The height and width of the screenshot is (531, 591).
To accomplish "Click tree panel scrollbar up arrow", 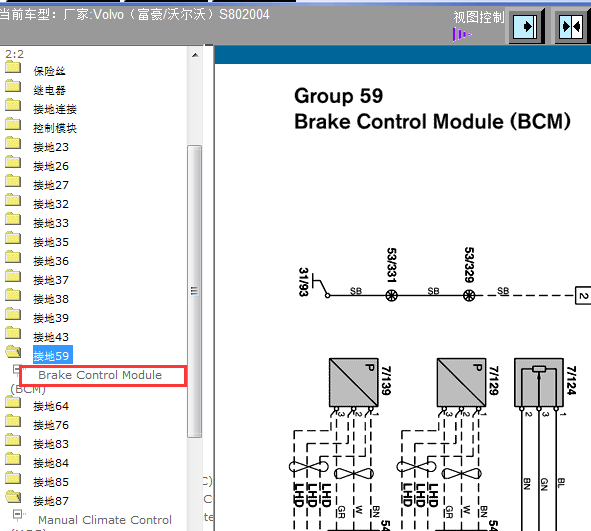I will 195,55.
